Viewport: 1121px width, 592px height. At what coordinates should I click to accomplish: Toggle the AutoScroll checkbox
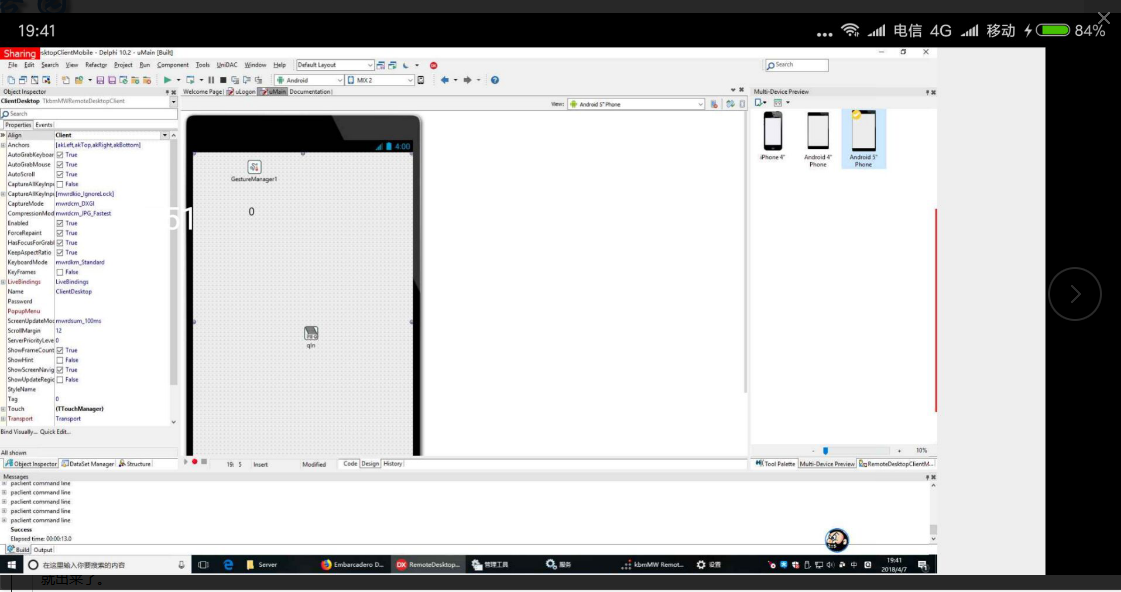(x=60, y=174)
